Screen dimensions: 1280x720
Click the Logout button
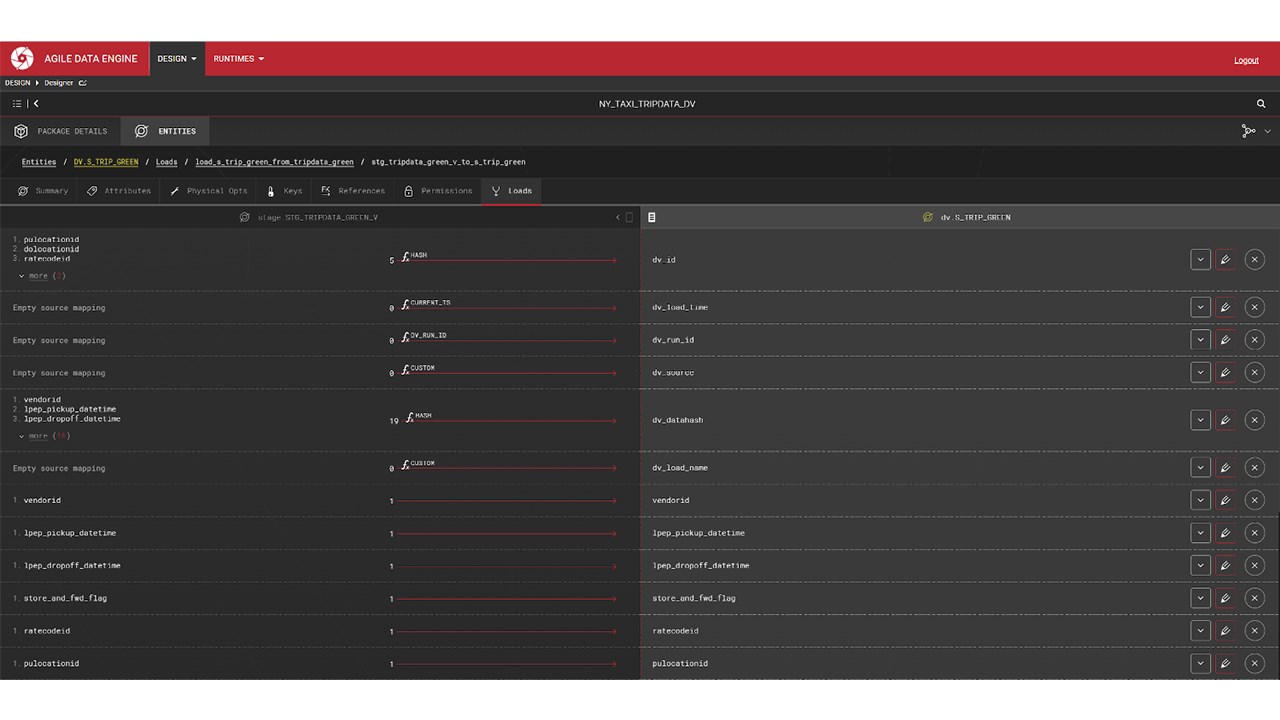coord(1246,60)
